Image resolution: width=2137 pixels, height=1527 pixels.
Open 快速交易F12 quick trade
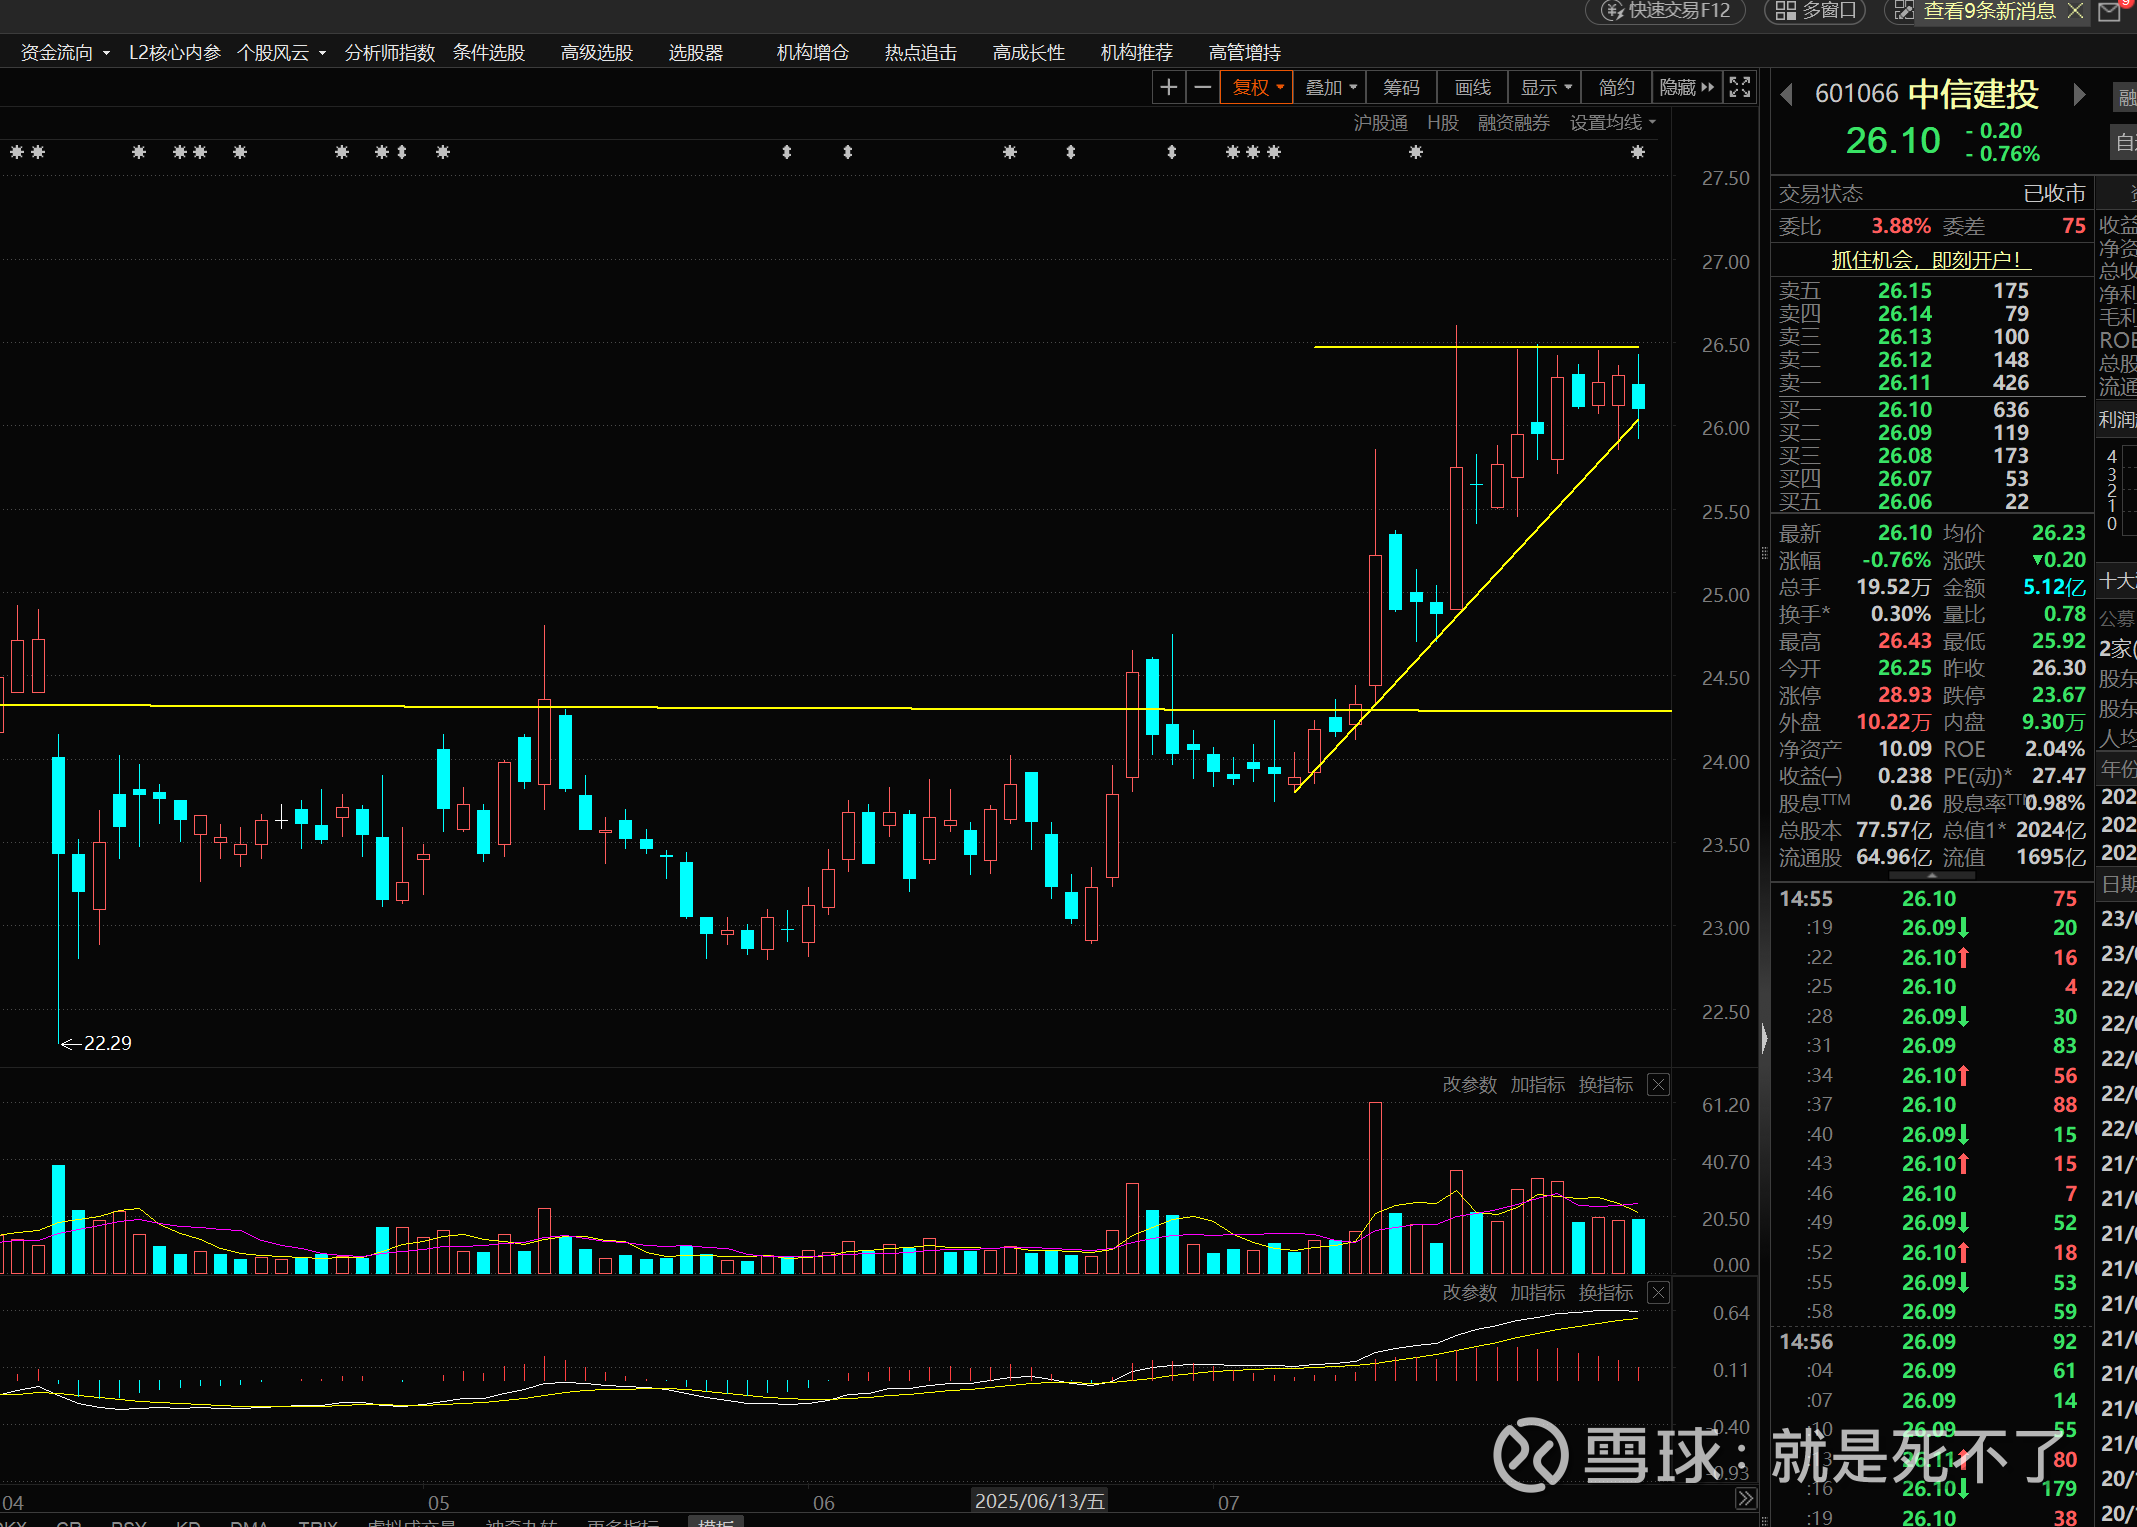coord(1665,11)
